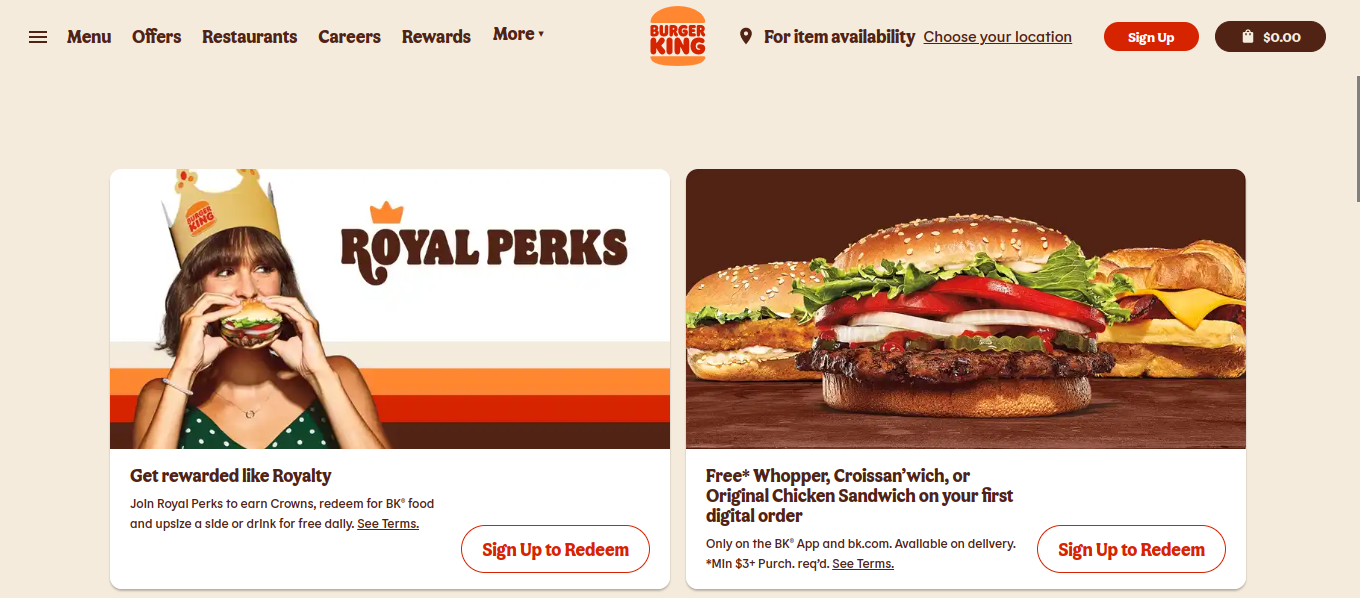
Task: Click Choose your location link
Action: click(x=997, y=37)
